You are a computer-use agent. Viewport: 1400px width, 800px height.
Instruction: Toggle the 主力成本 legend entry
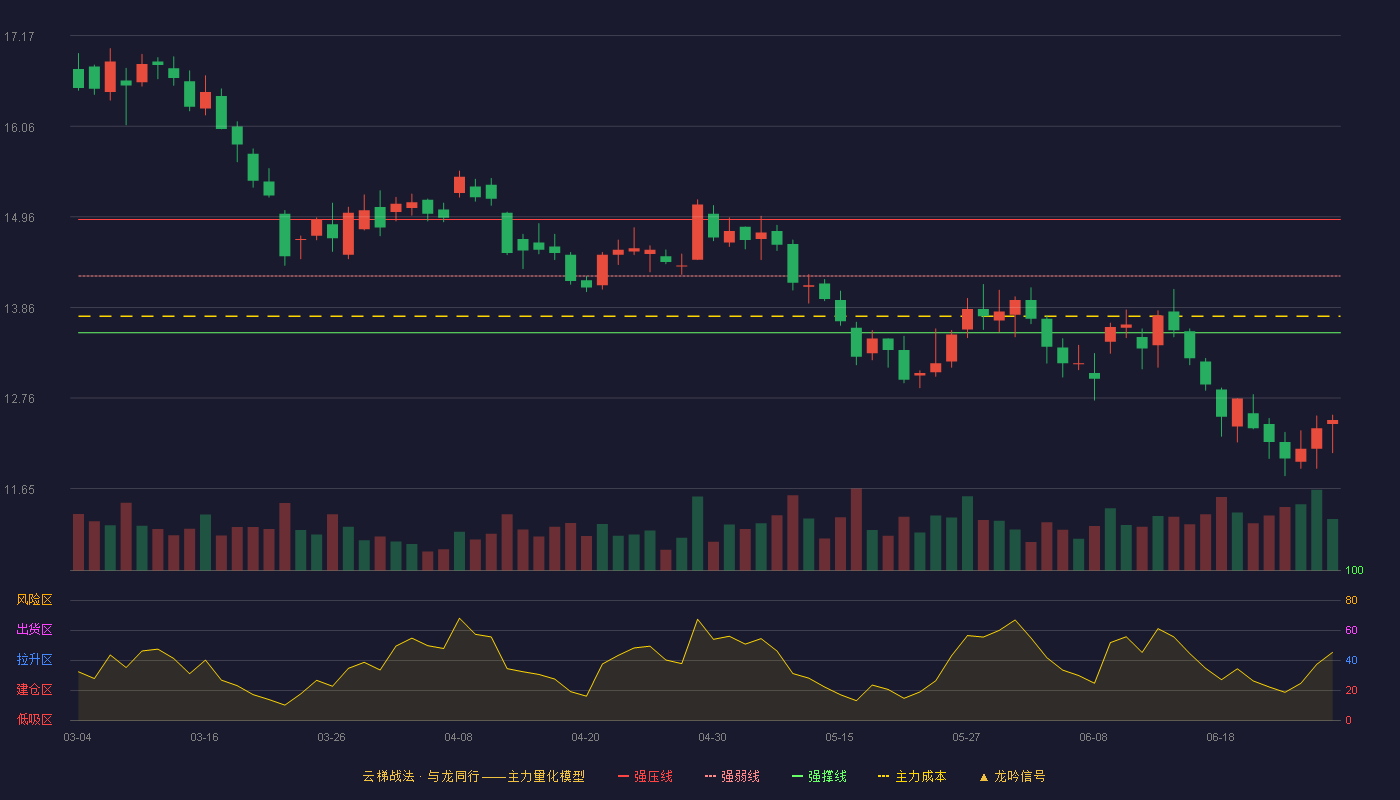[x=912, y=776]
